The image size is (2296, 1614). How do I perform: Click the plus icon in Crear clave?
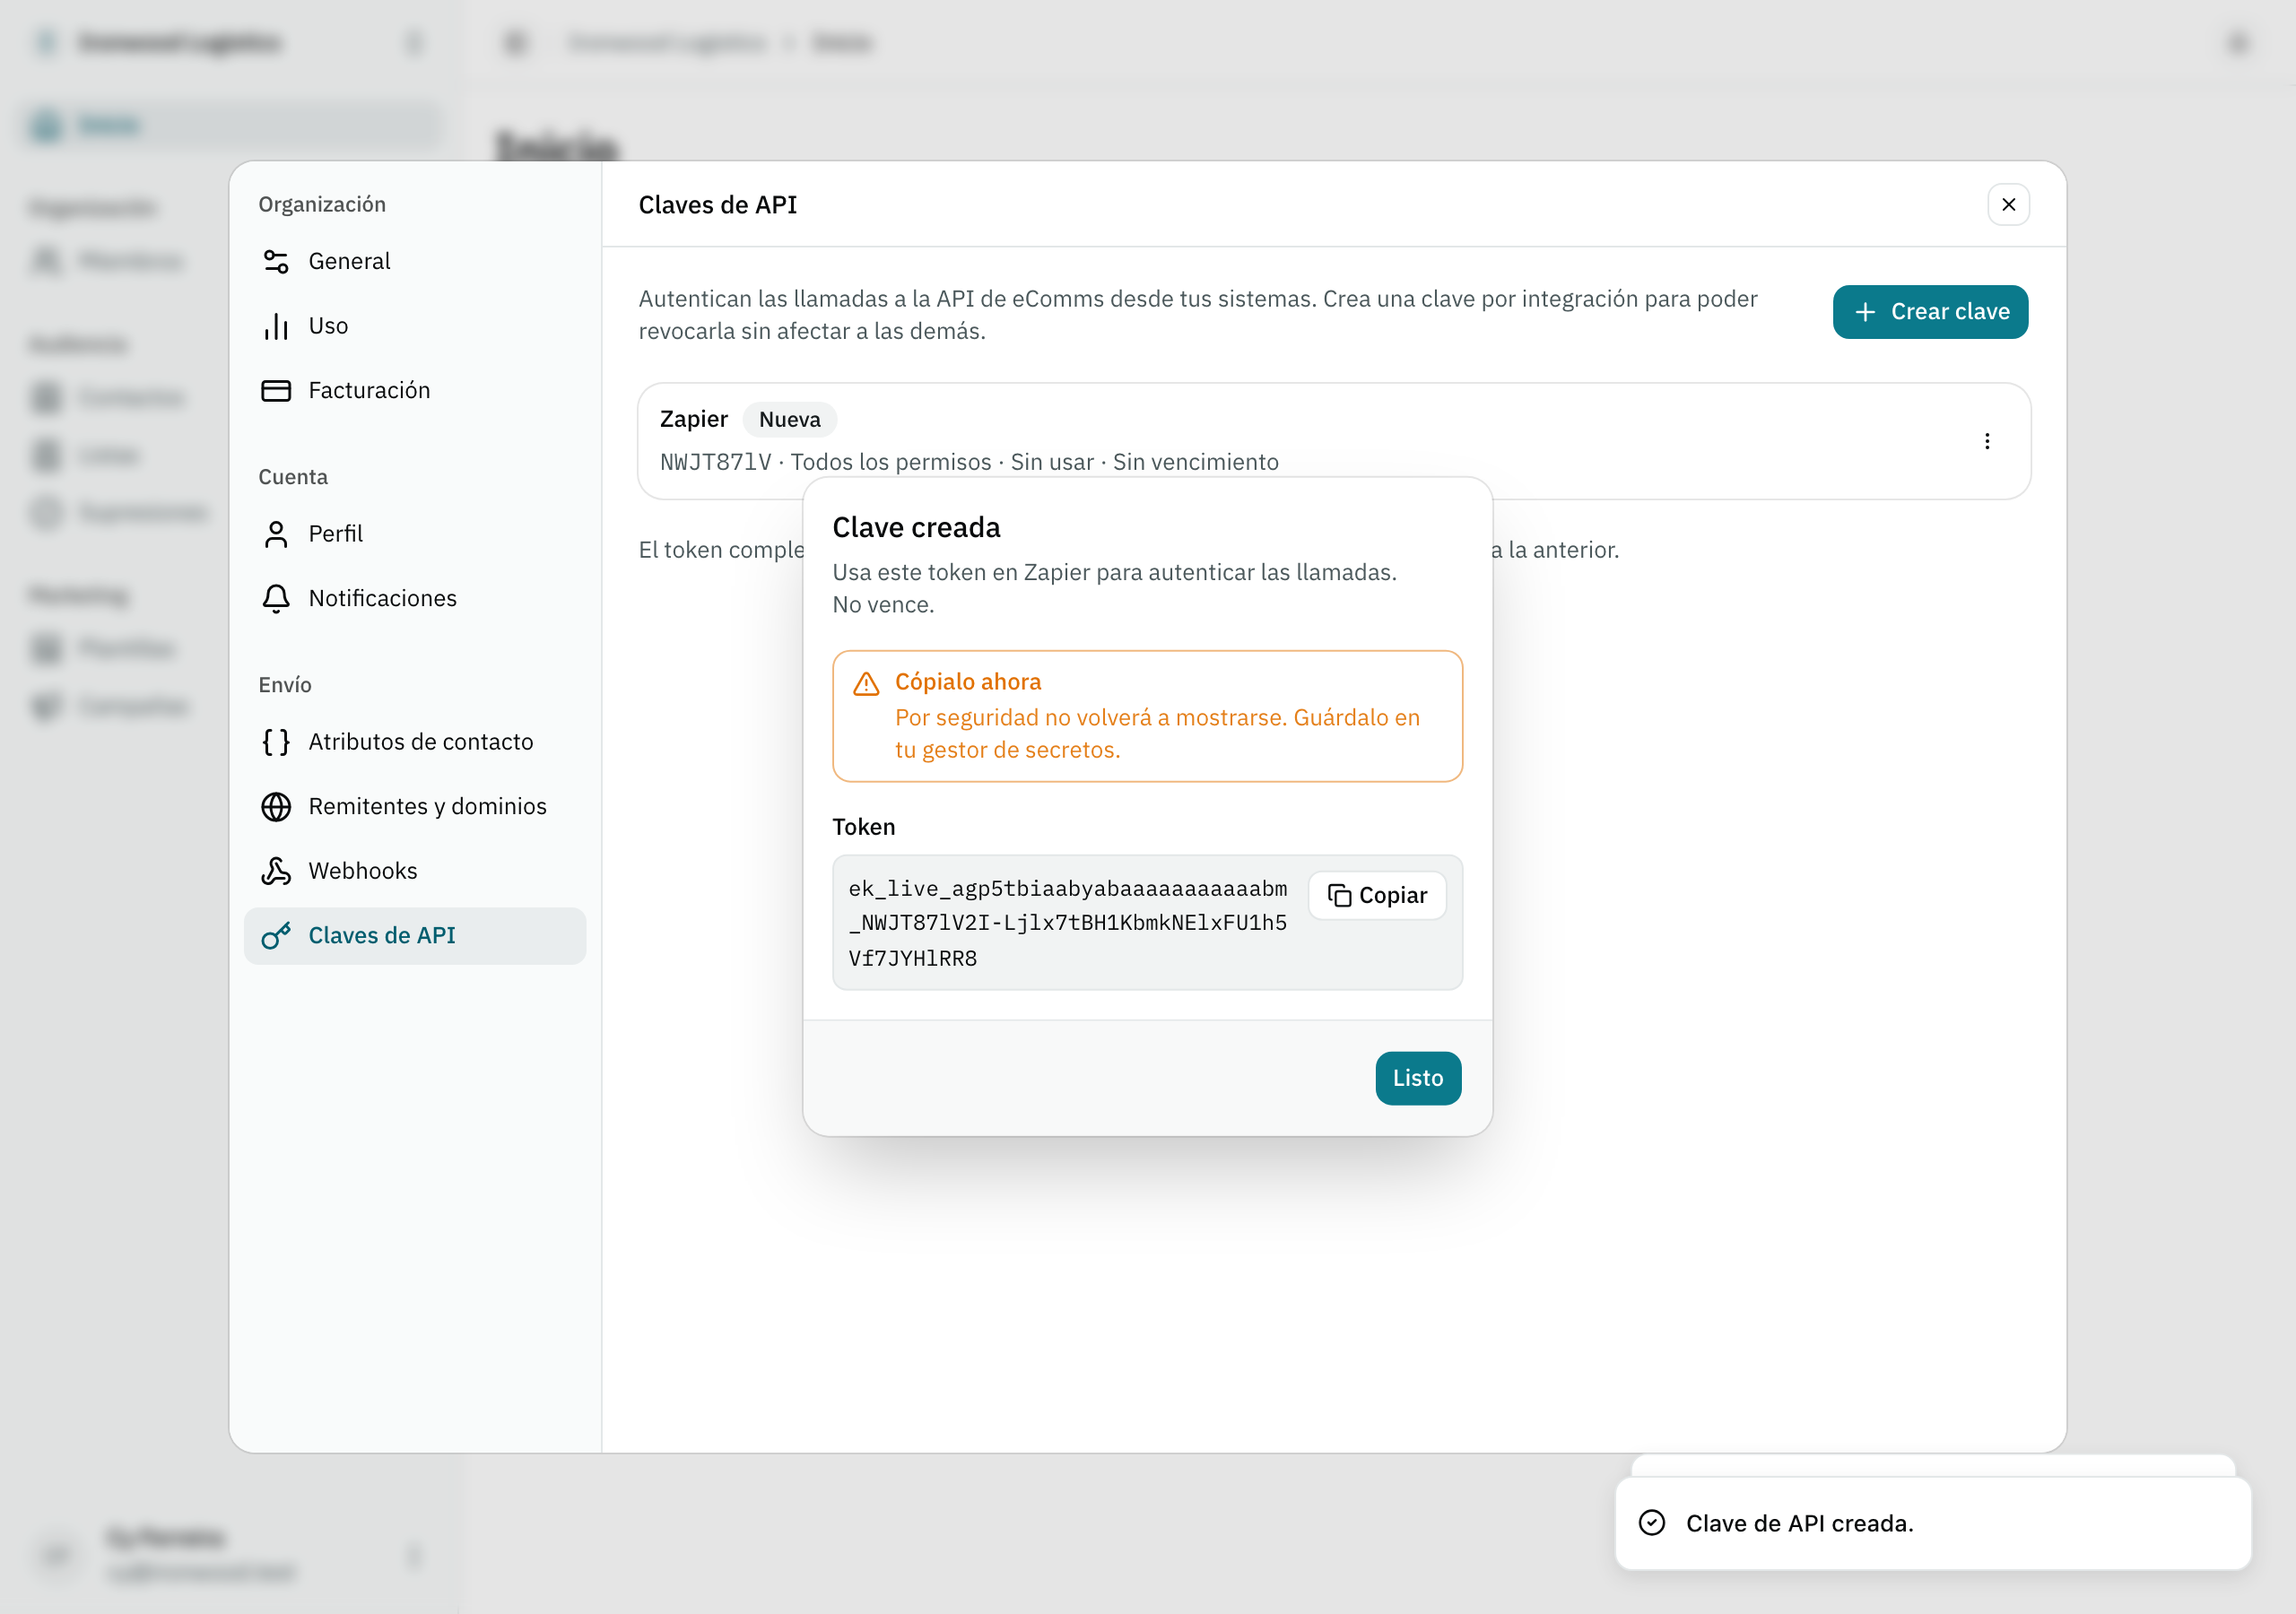pyautogui.click(x=1864, y=312)
